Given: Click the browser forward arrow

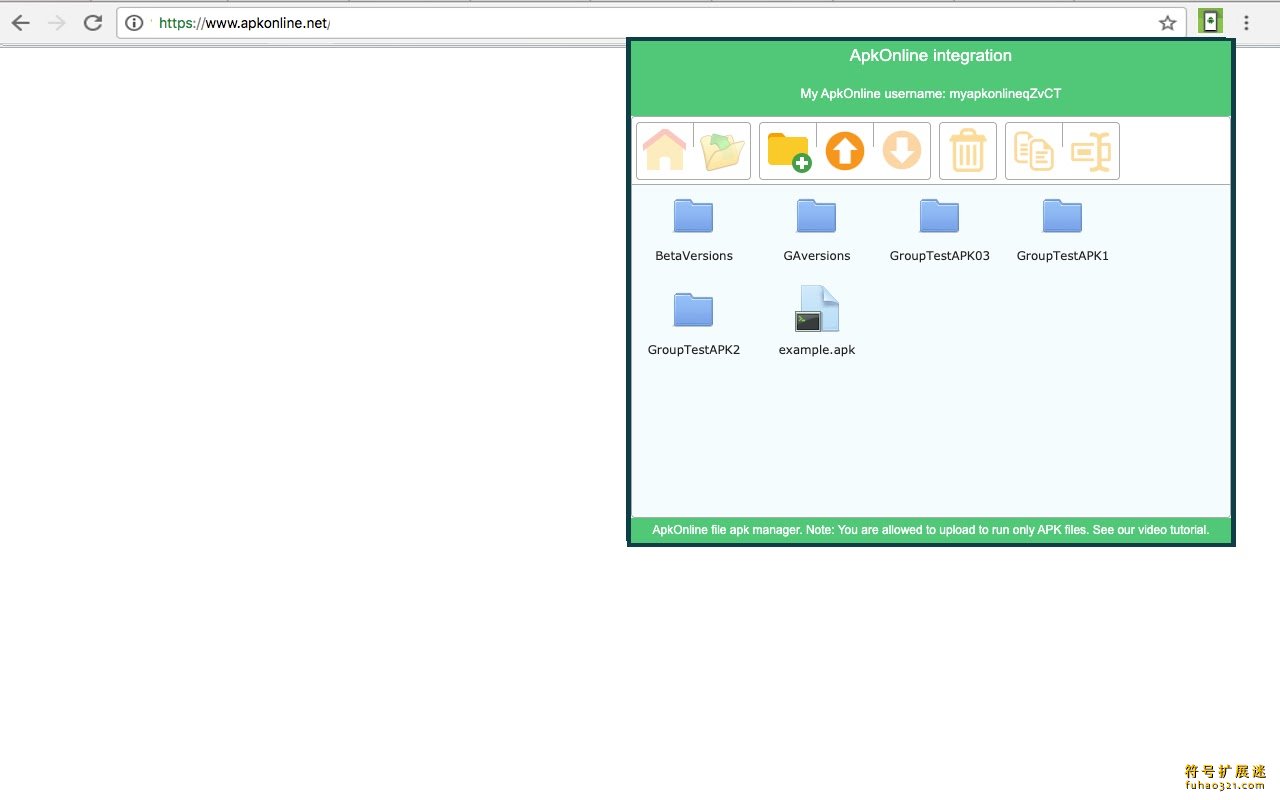Looking at the screenshot, I should point(56,22).
